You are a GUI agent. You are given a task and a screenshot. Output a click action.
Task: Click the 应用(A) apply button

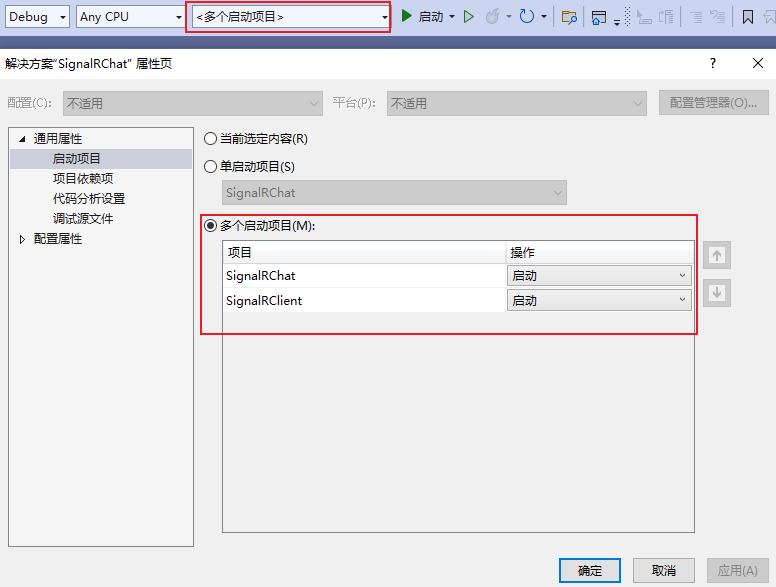pyautogui.click(x=737, y=571)
